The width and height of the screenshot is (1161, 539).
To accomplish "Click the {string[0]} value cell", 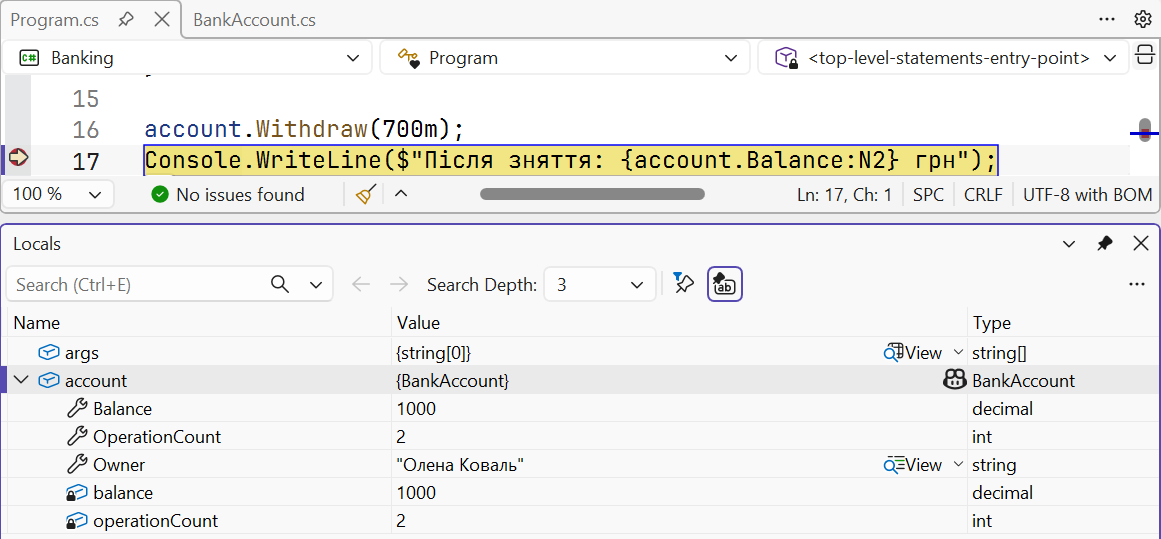I will [x=434, y=352].
